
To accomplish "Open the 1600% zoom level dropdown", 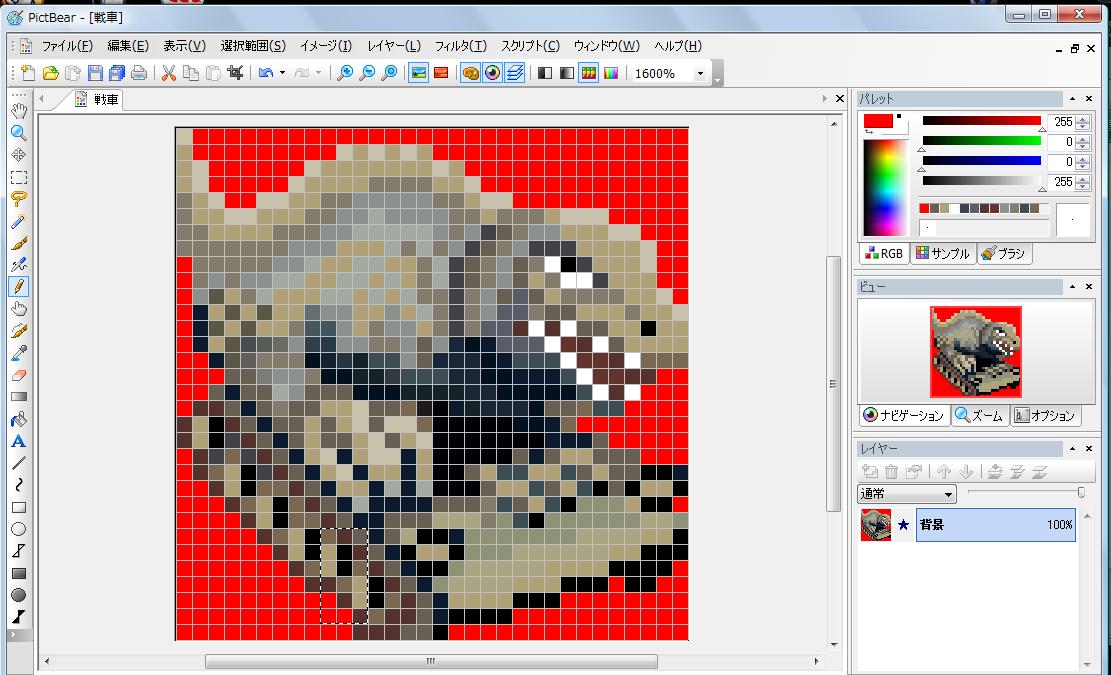I will point(700,74).
